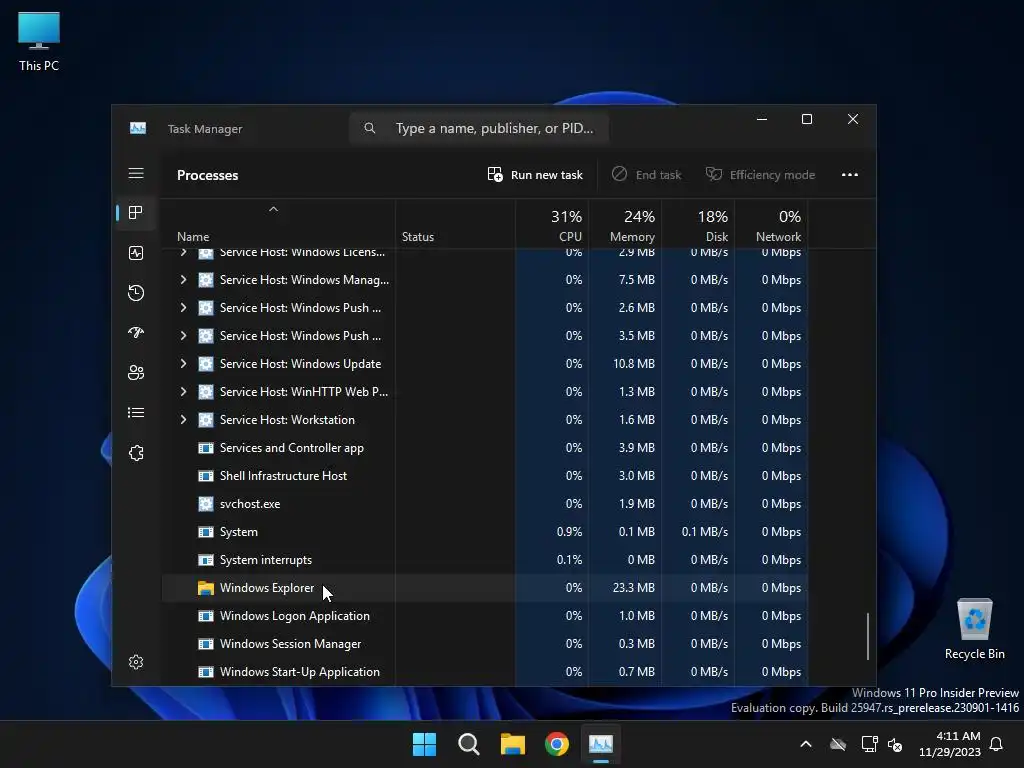
Task: Open the Recycle Bin desktop icon
Action: [x=974, y=629]
